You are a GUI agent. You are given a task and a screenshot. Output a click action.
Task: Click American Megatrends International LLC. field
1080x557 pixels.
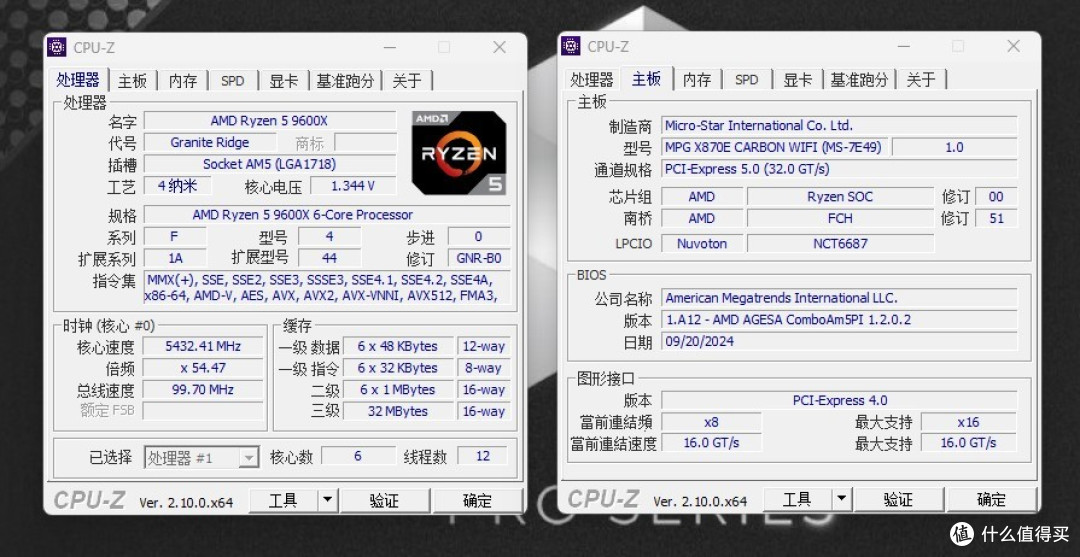tap(839, 298)
